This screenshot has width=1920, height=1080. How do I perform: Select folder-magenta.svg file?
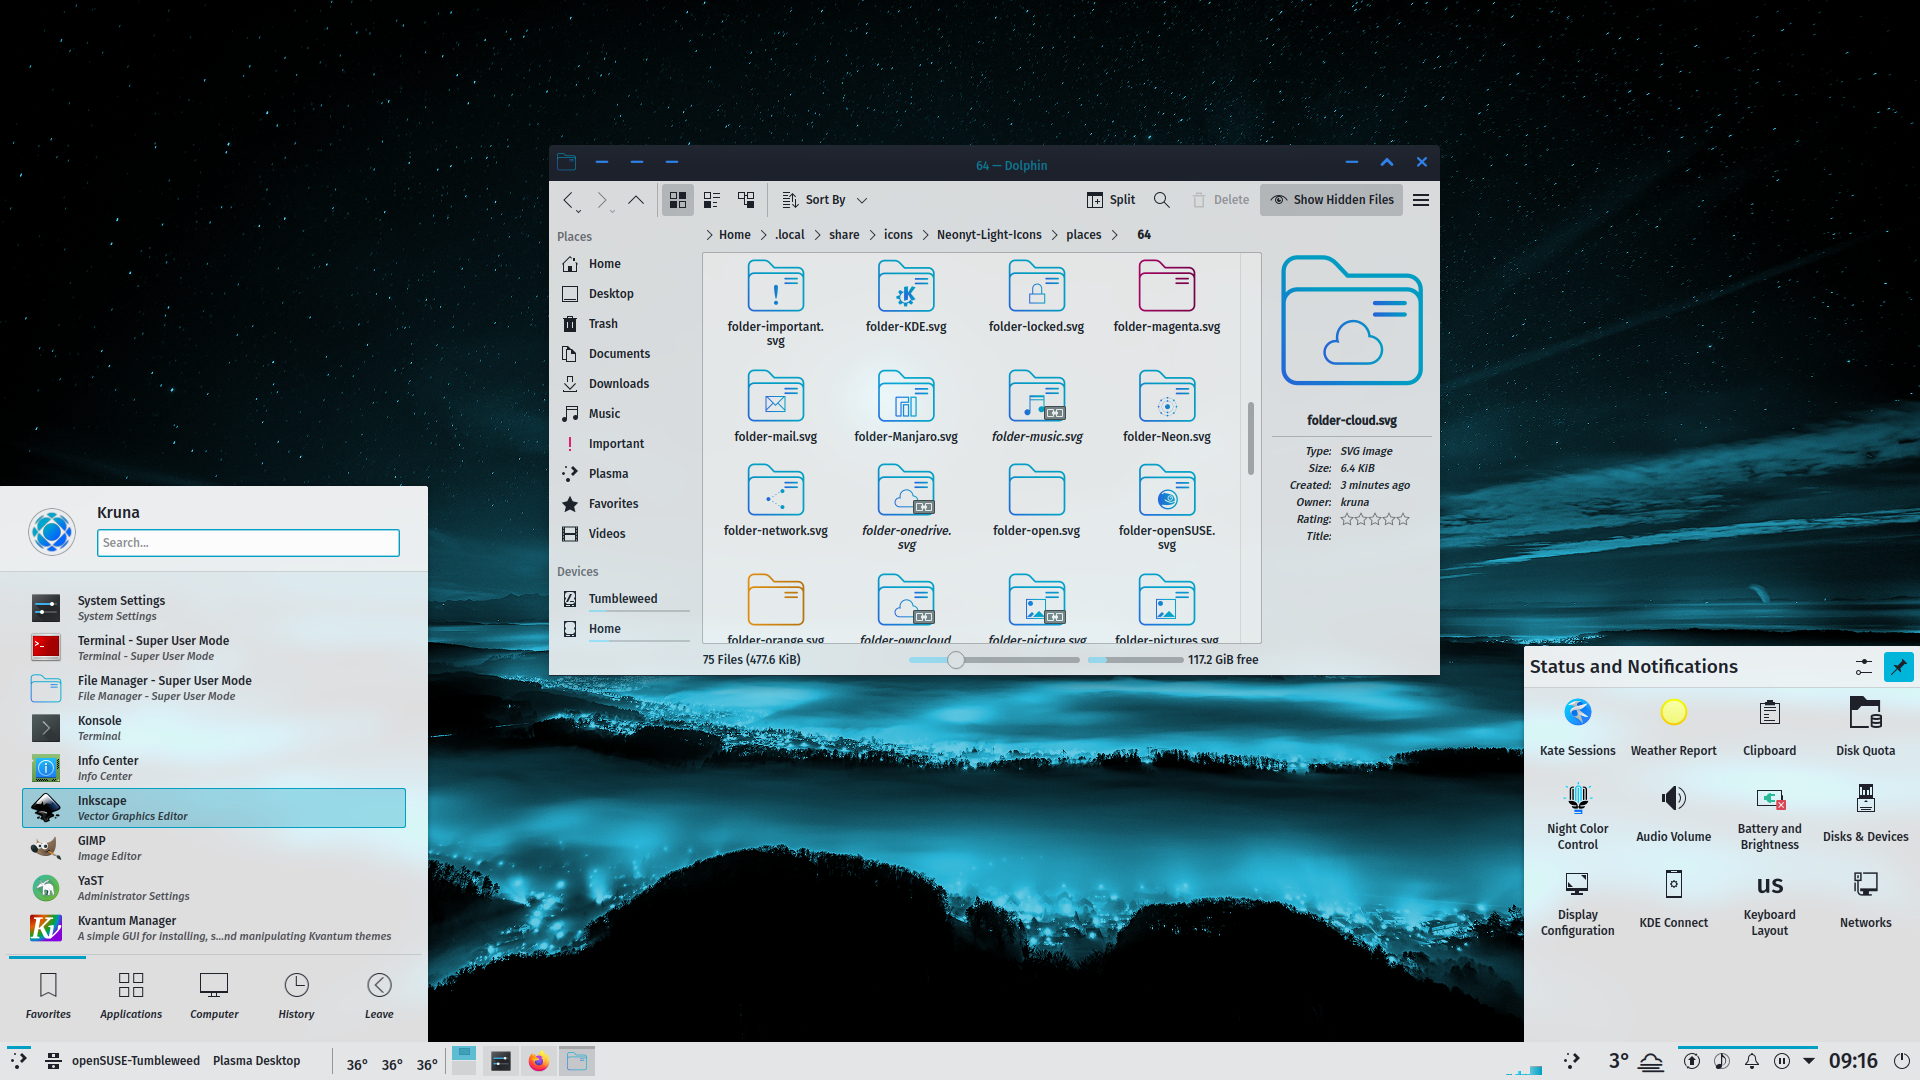[1167, 297]
